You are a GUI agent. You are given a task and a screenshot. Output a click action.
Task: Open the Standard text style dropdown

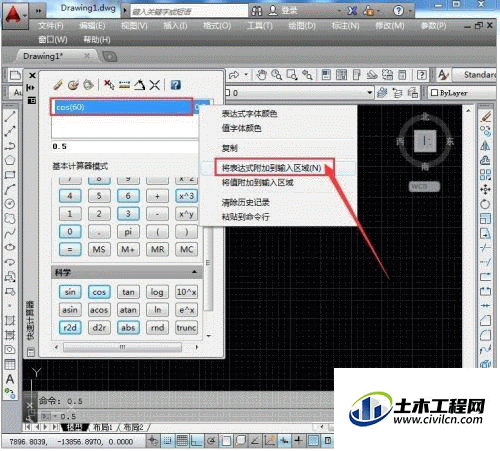[475, 75]
